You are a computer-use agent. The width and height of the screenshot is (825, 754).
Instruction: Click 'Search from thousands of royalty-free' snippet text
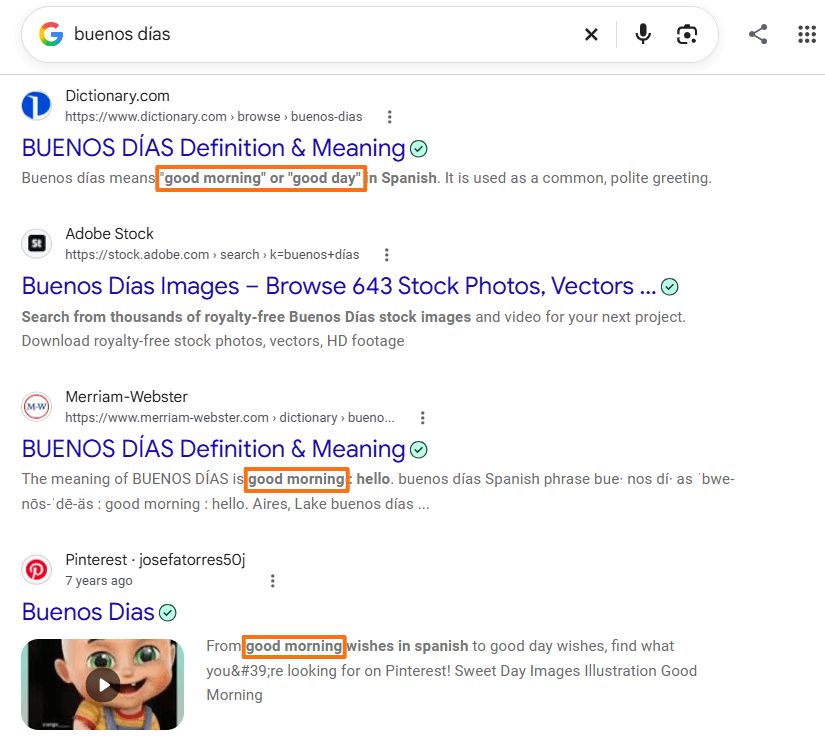153,317
